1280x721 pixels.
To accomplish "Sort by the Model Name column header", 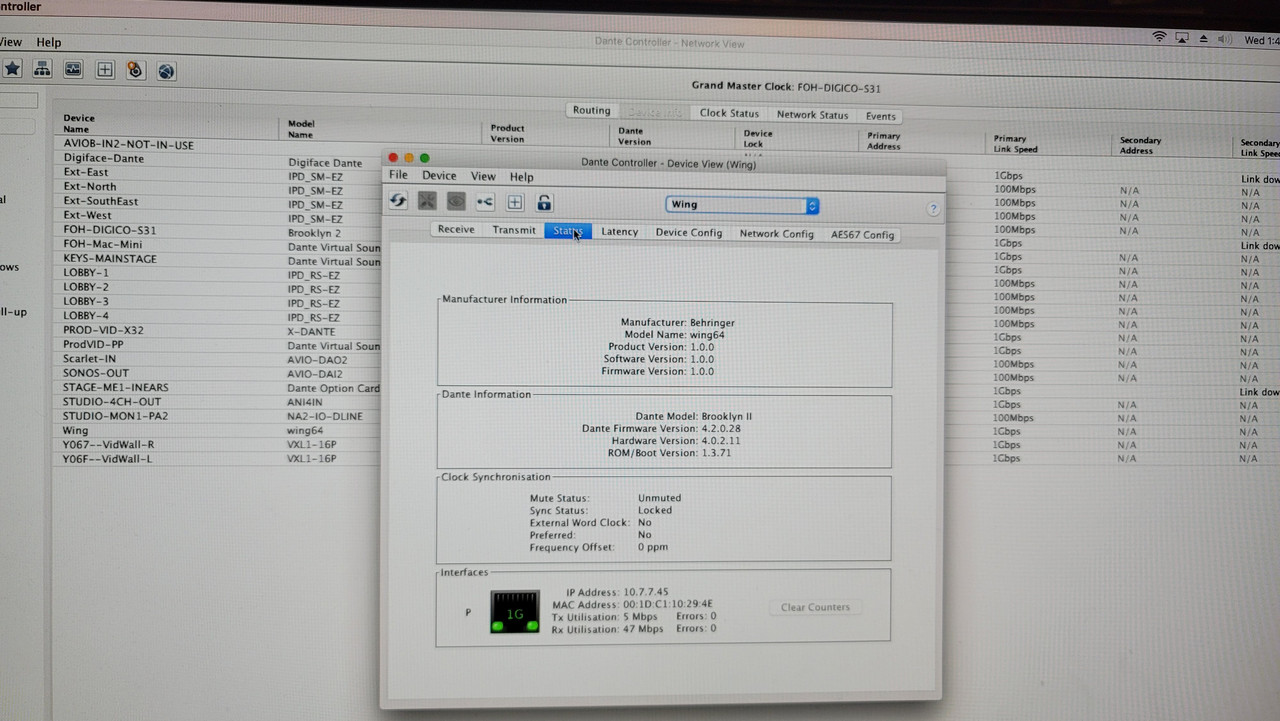I will click(301, 129).
